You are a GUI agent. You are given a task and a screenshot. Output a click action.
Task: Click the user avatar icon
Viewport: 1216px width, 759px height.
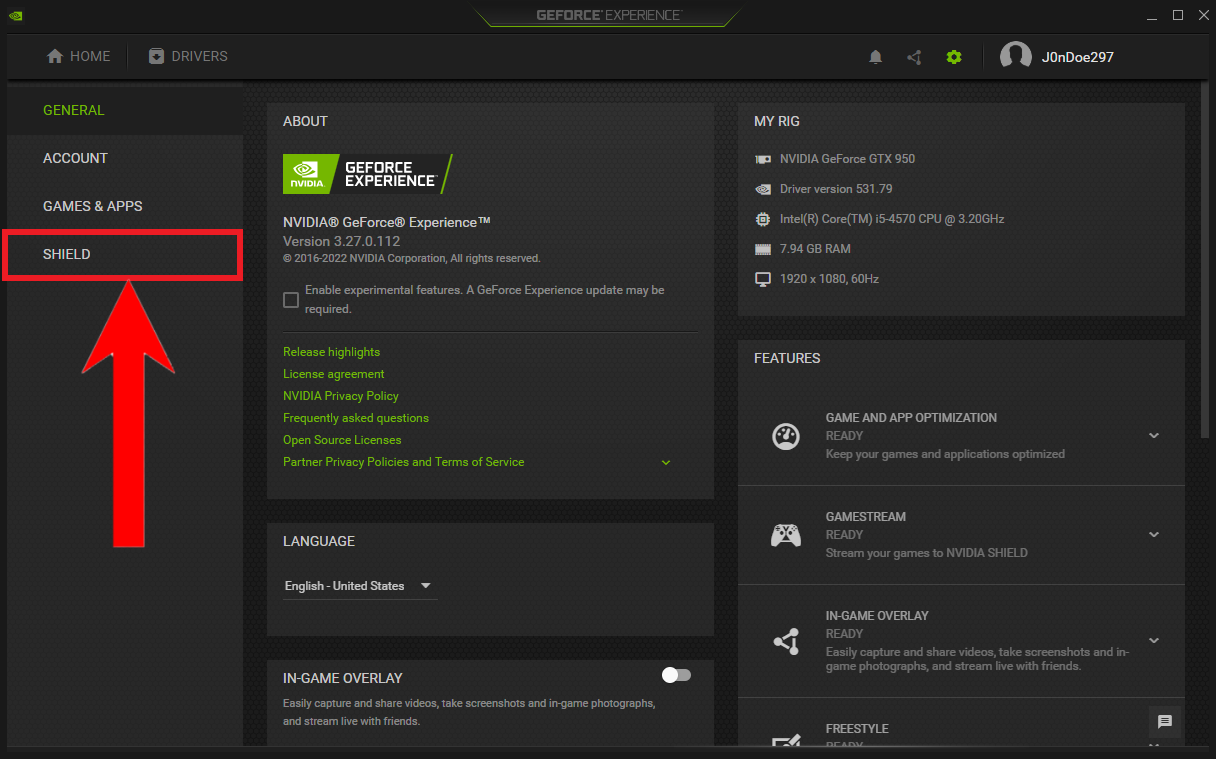1016,57
